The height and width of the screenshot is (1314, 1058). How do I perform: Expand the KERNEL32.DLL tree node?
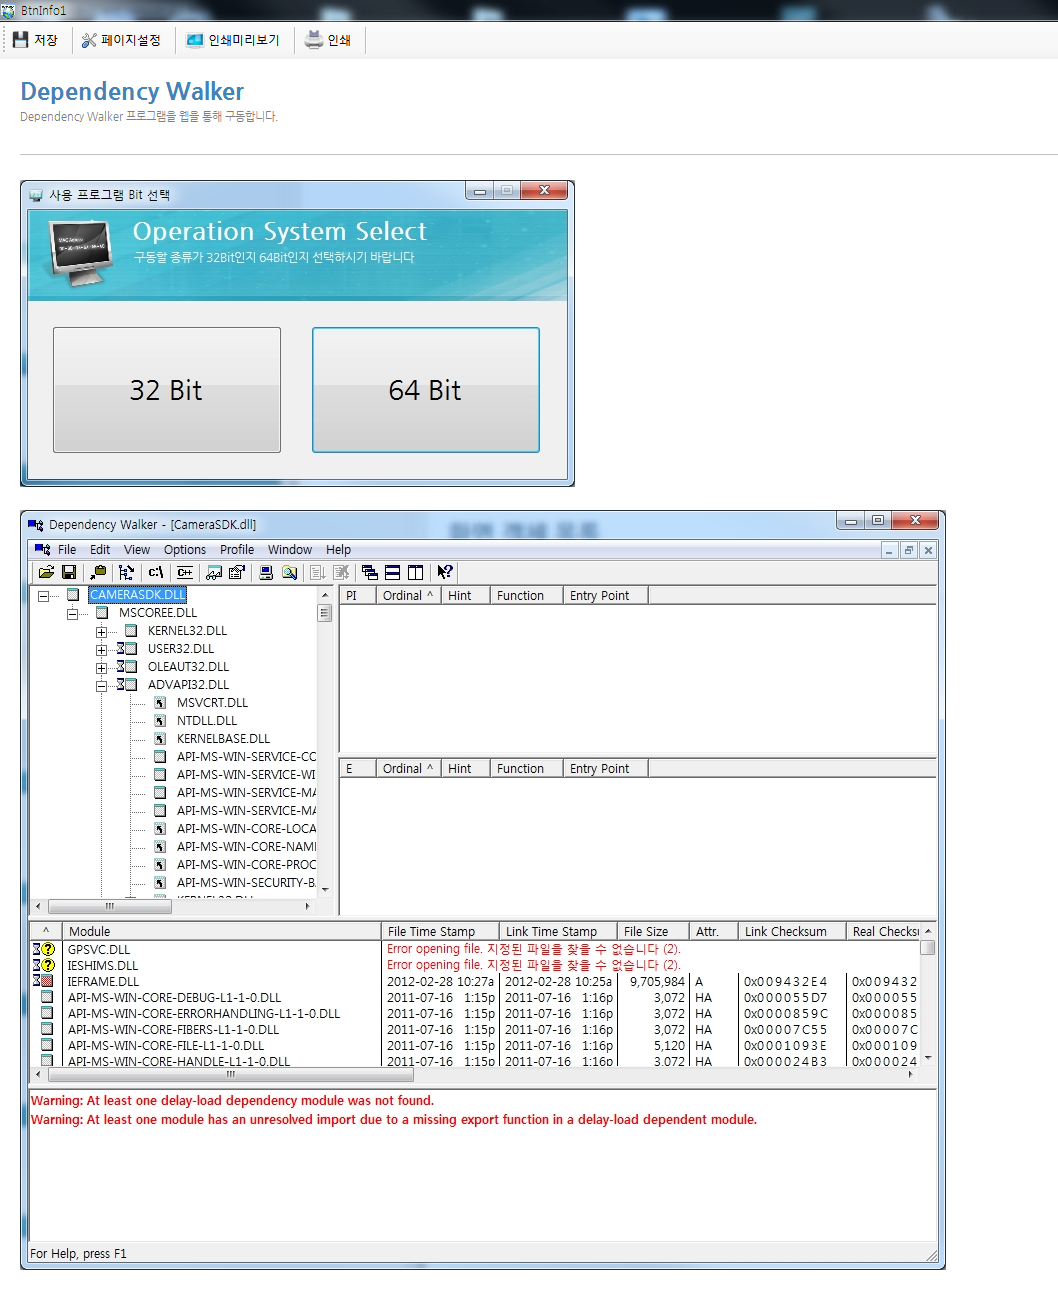(101, 632)
